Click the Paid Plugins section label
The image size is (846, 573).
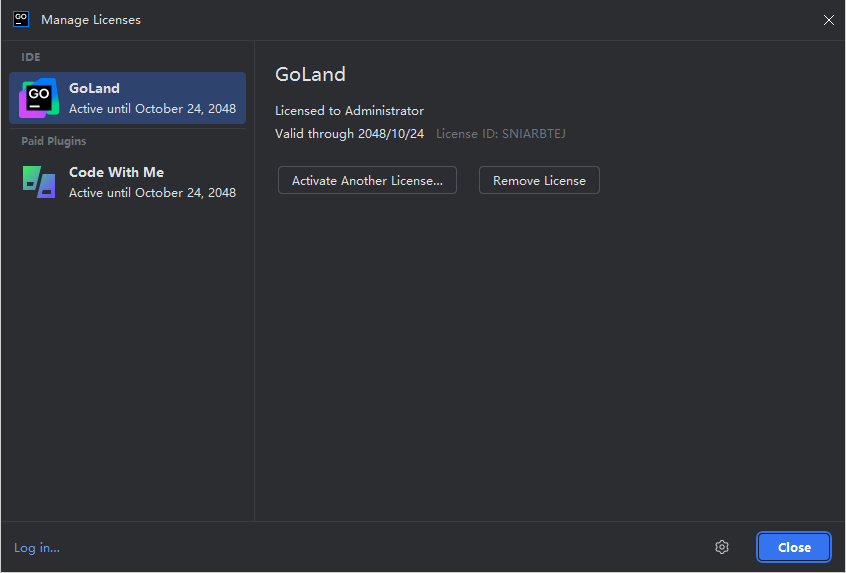(53, 141)
